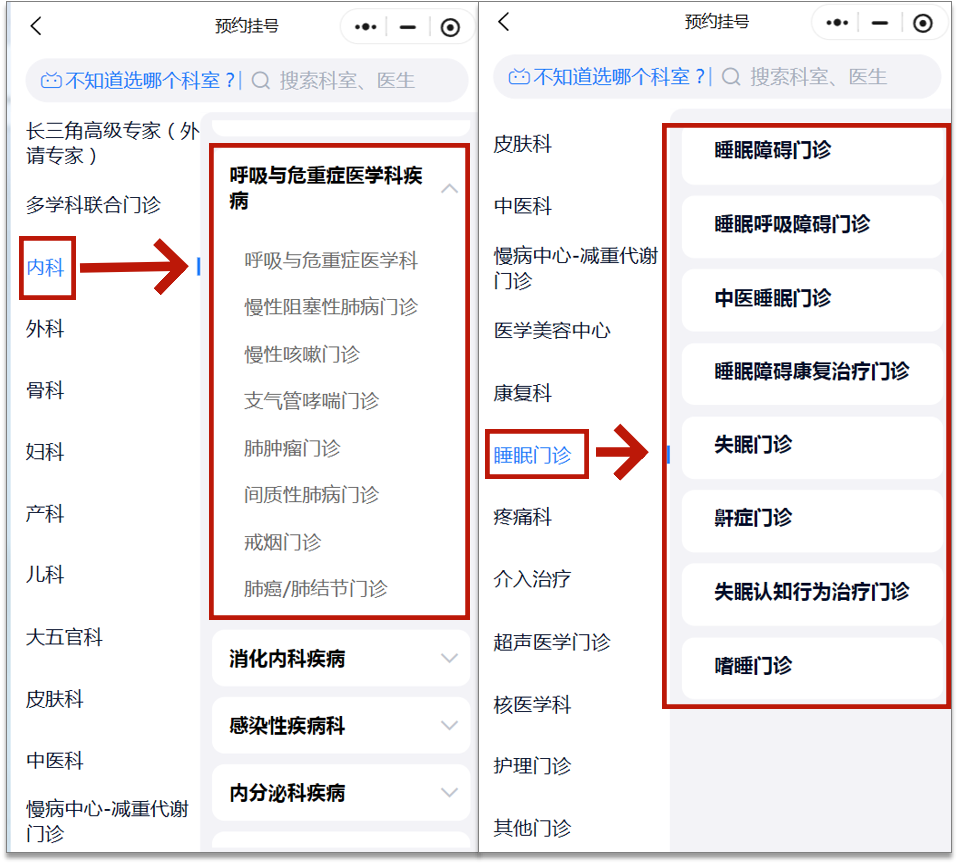Click the back arrow in the left screen header
Image resolution: width=959 pixels, height=865 pixels.
tap(36, 27)
